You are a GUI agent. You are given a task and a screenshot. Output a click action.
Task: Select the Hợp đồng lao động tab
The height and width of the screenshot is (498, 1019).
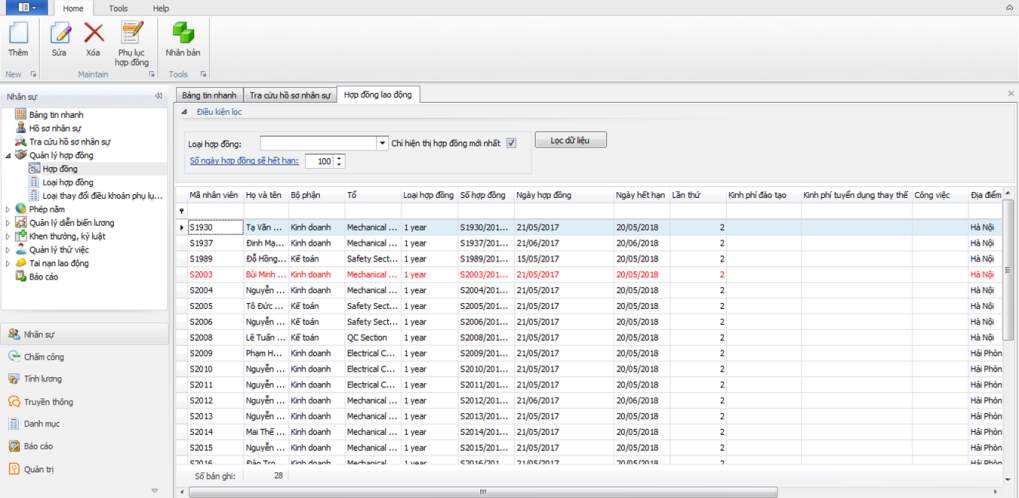click(378, 95)
